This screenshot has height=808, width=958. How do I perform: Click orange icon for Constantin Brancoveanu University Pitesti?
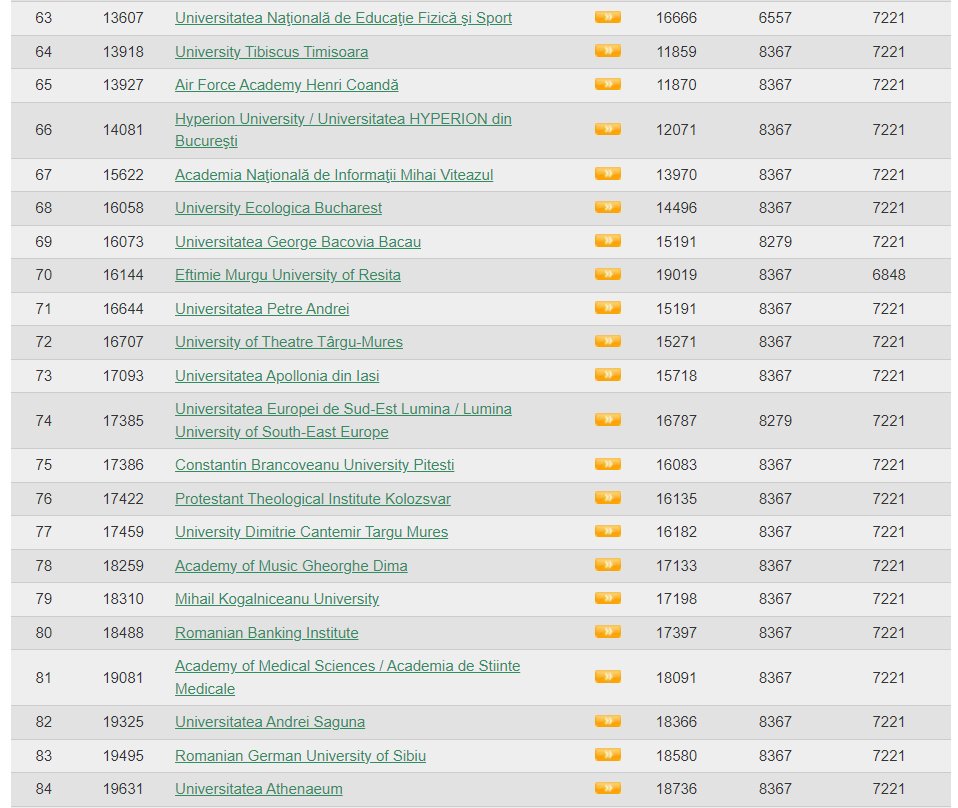607,465
